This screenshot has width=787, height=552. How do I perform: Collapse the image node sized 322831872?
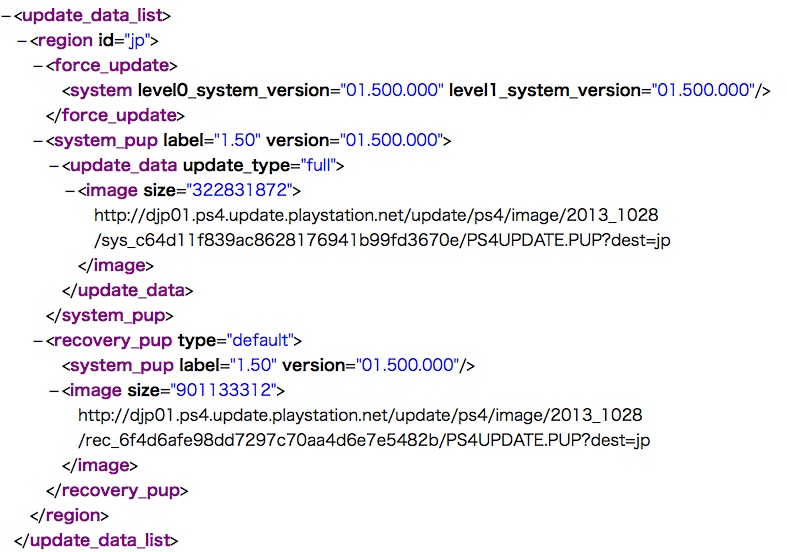tap(70, 190)
